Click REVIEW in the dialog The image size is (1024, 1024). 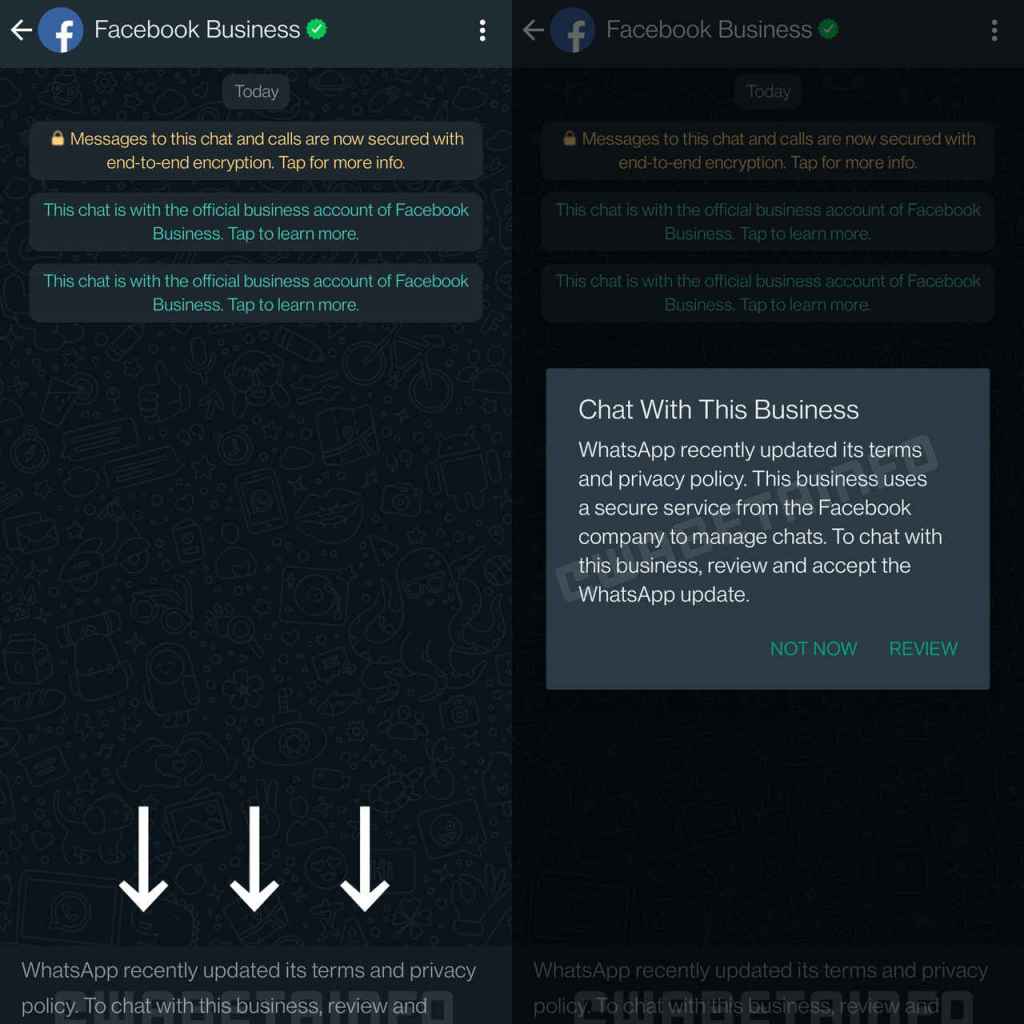click(x=923, y=648)
